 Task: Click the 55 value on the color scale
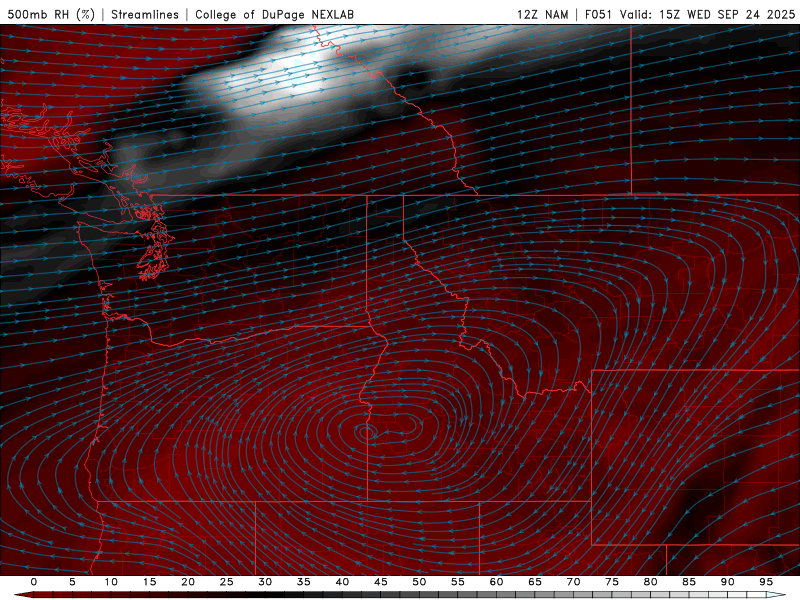(458, 582)
